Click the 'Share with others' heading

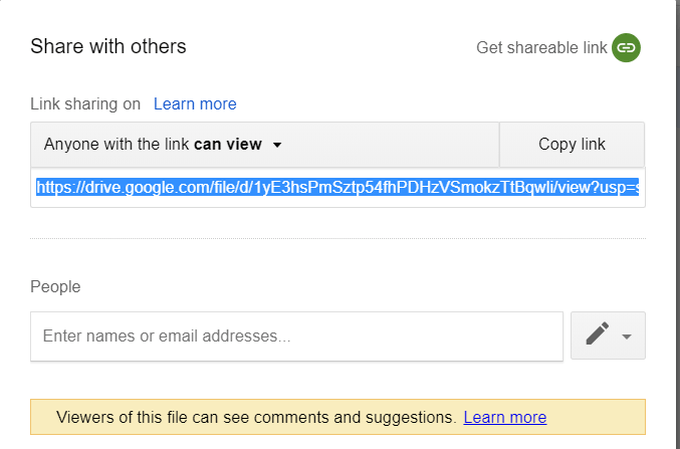tap(108, 46)
